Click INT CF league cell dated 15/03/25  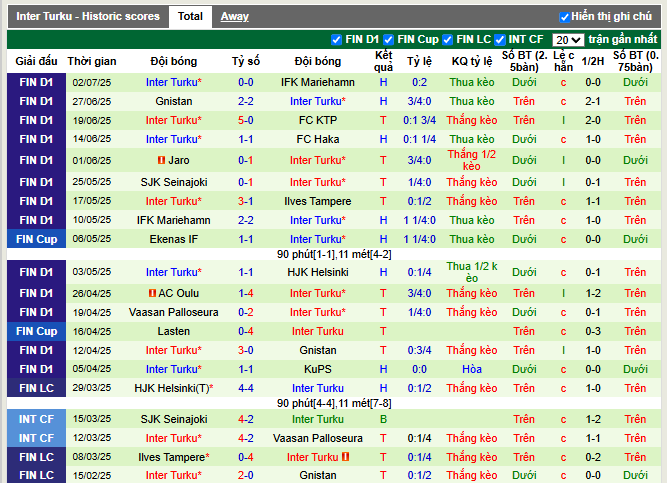tap(37, 419)
